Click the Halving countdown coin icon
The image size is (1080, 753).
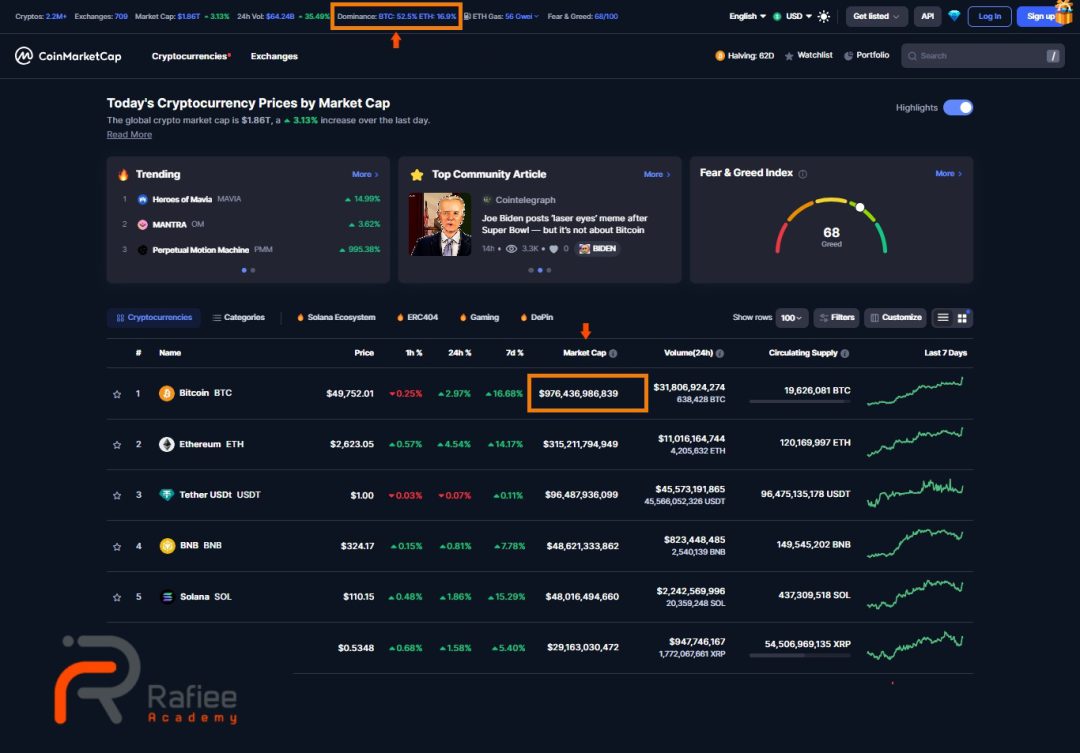720,56
